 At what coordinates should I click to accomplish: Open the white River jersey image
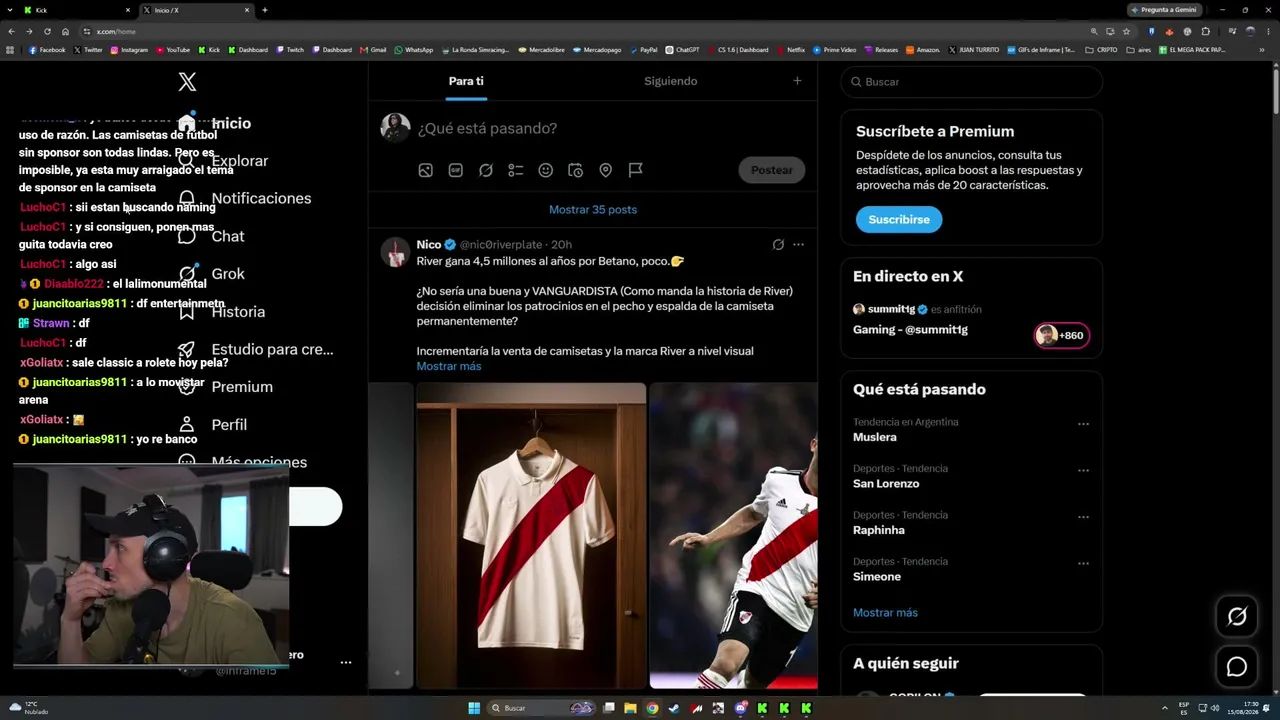coord(531,536)
